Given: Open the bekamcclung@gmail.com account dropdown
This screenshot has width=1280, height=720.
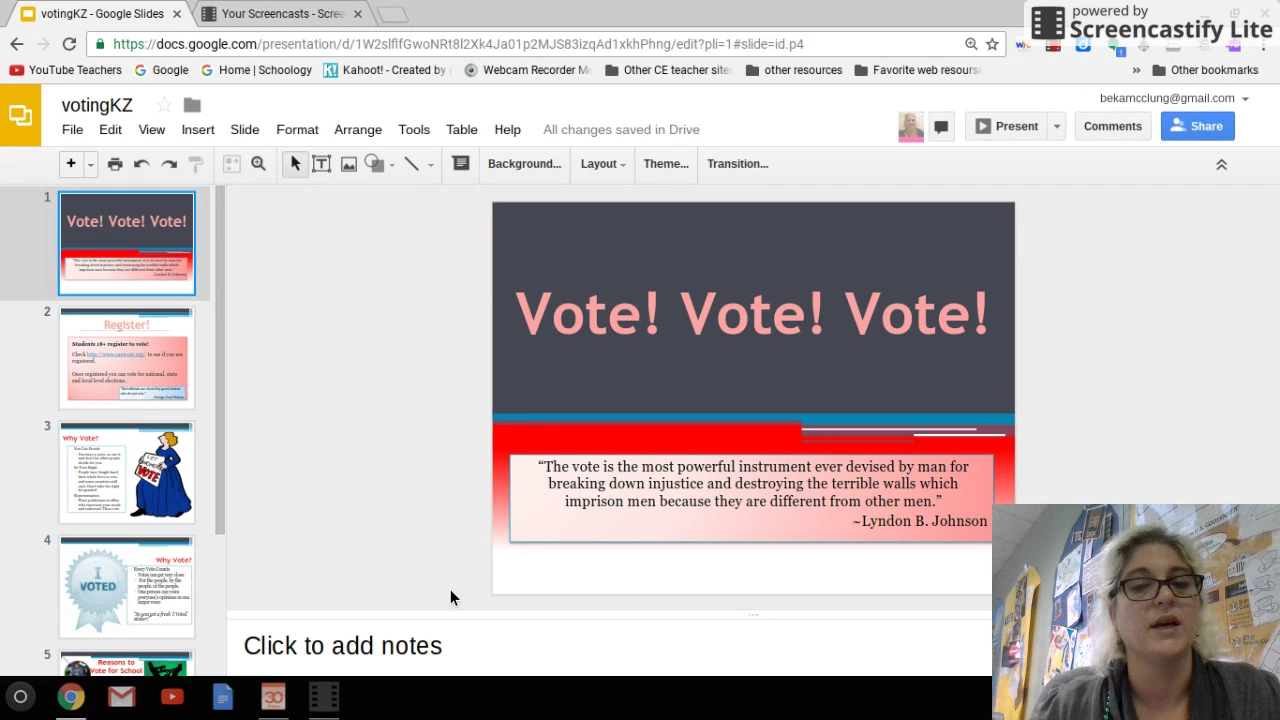Looking at the screenshot, I should [1174, 98].
